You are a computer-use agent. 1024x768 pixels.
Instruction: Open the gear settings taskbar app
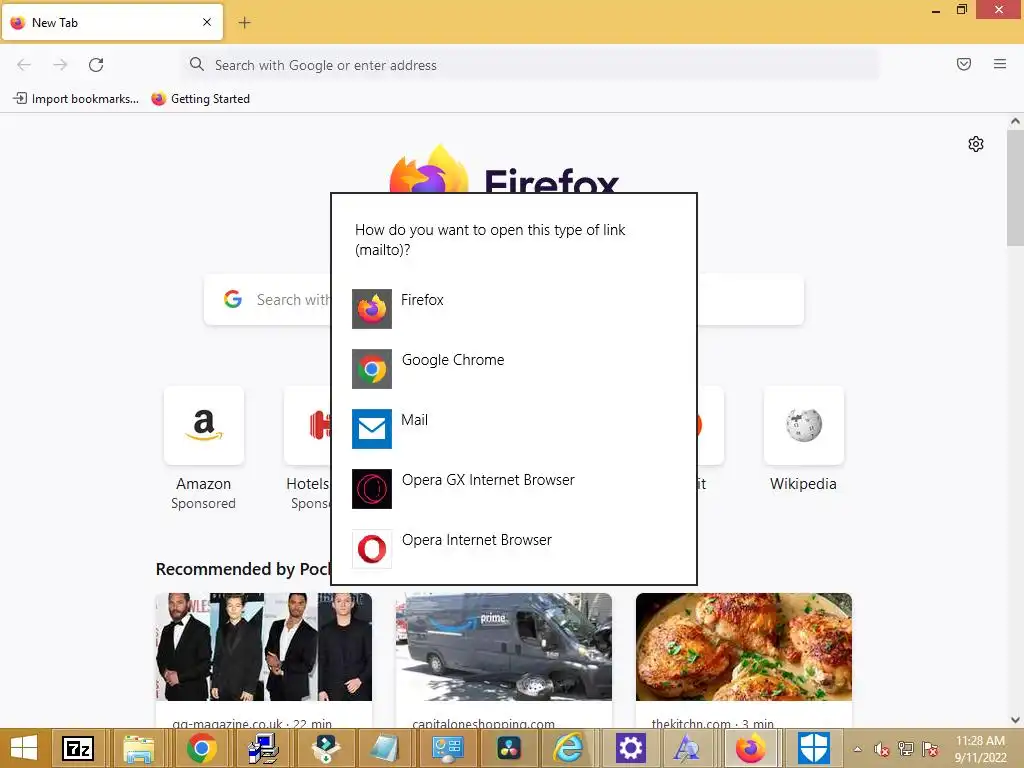click(630, 748)
